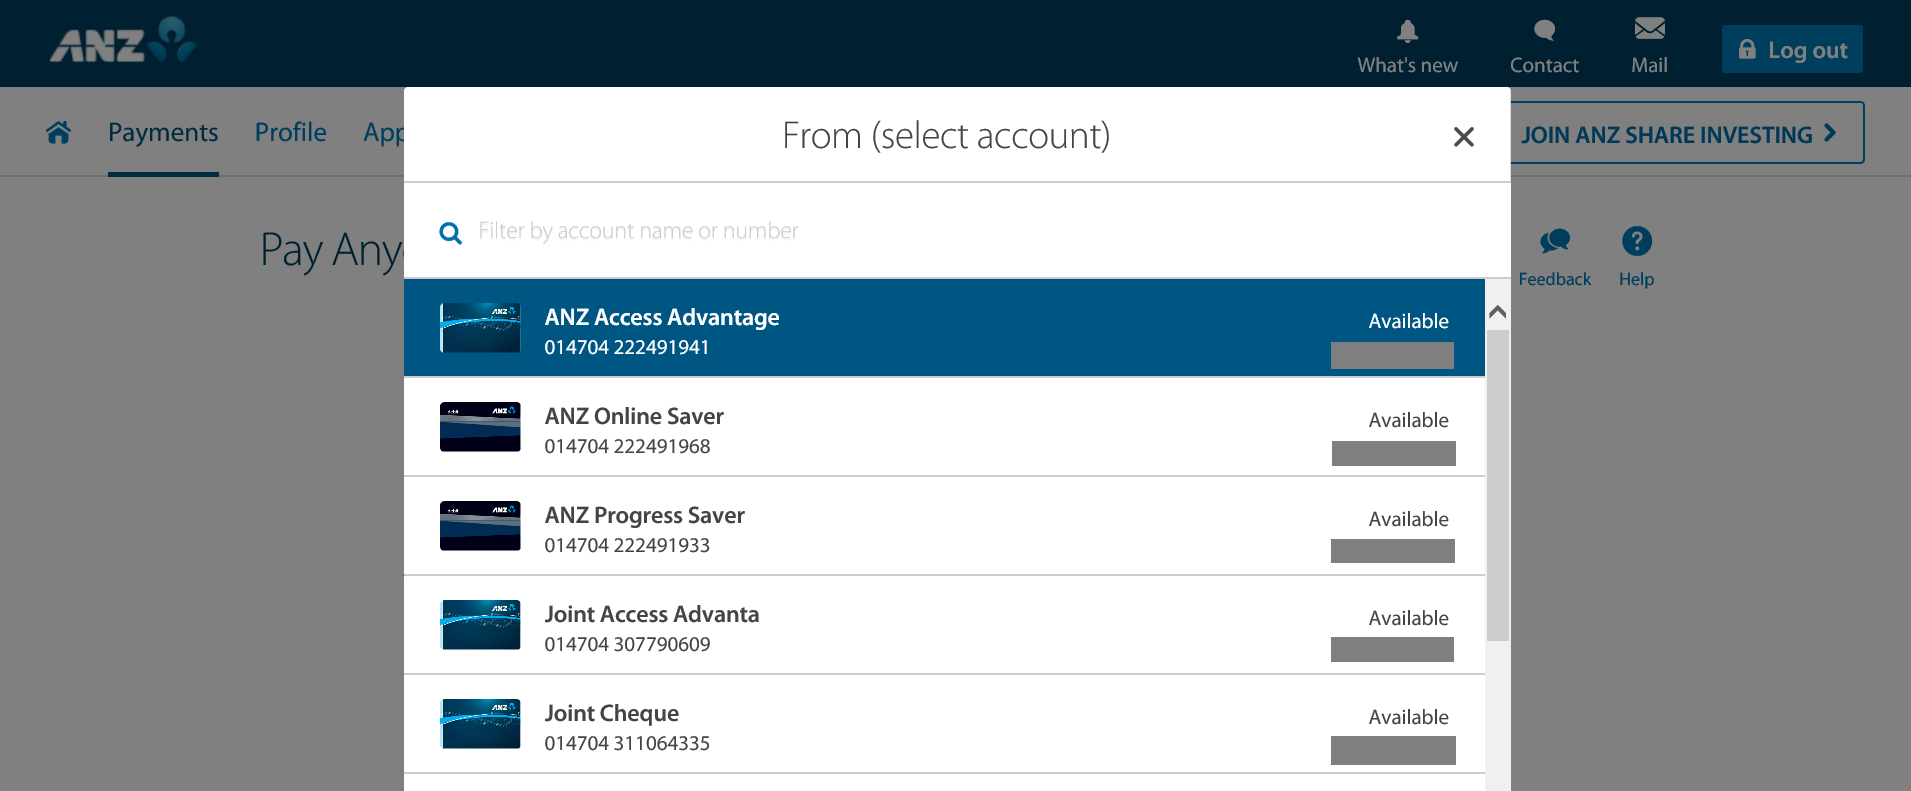Image resolution: width=1911 pixels, height=791 pixels.
Task: Select the ANZ Access Advantage account
Action: click(944, 328)
